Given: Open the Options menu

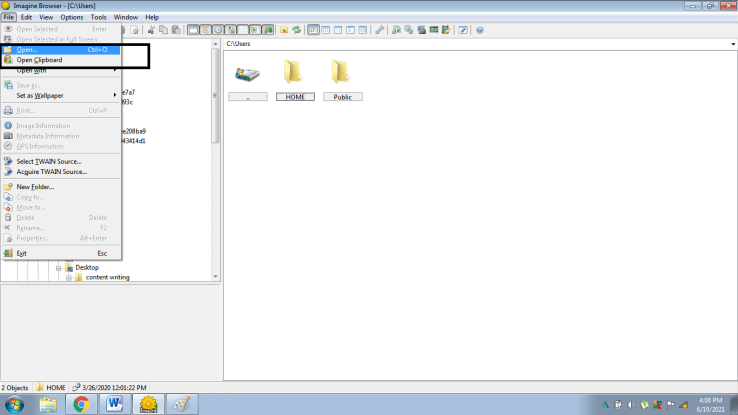Looking at the screenshot, I should 72,17.
